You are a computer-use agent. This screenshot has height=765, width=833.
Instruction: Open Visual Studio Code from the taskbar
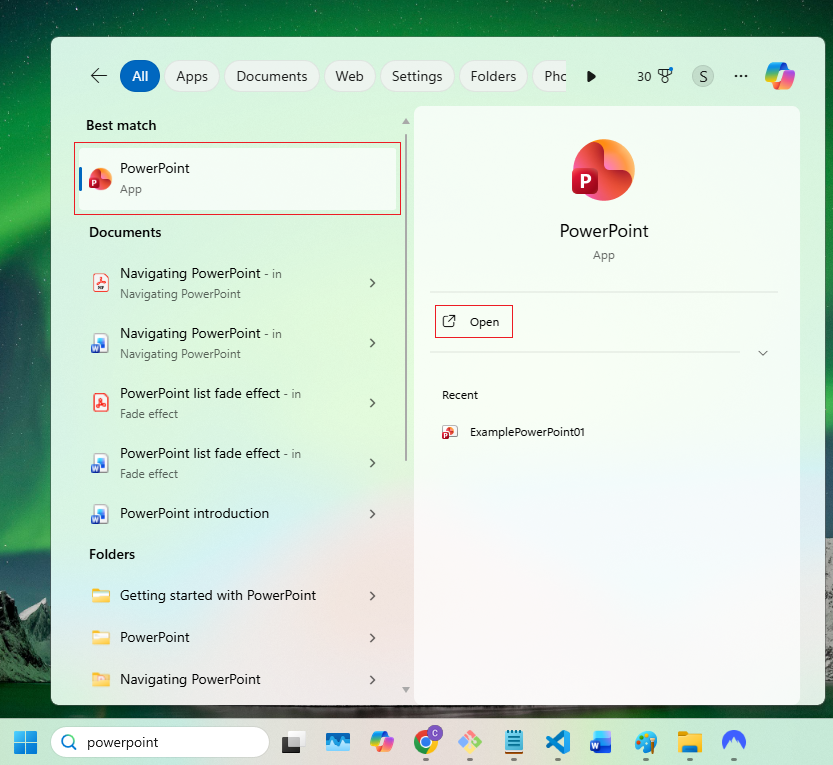click(x=557, y=742)
